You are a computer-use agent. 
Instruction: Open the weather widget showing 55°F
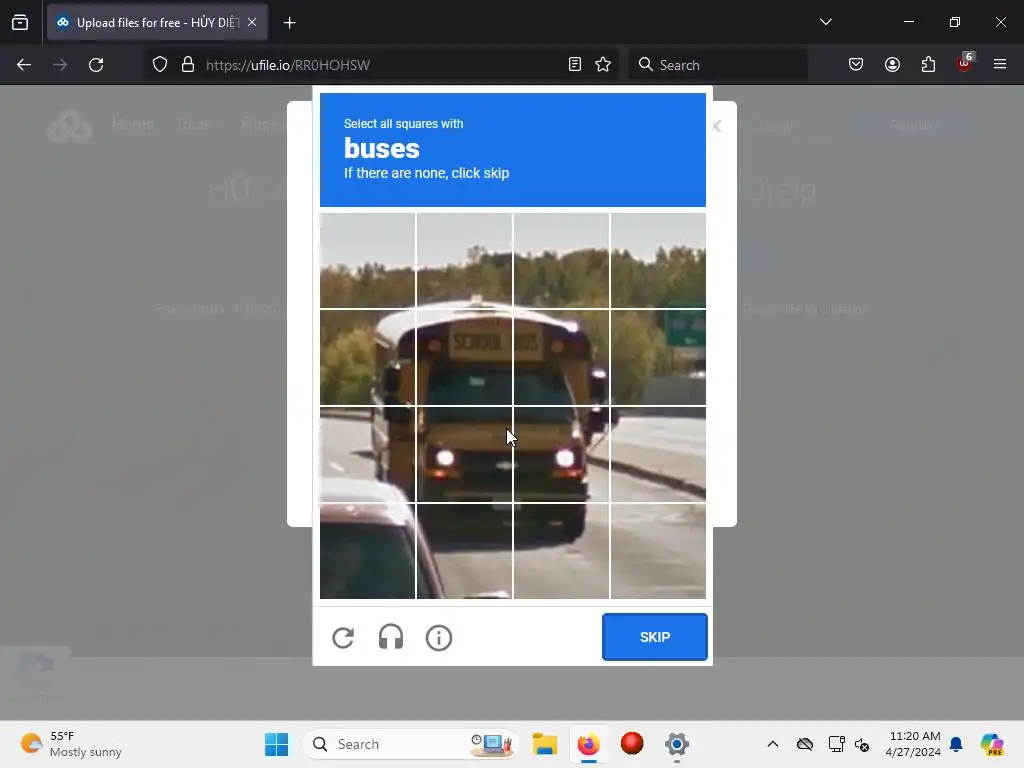71,744
